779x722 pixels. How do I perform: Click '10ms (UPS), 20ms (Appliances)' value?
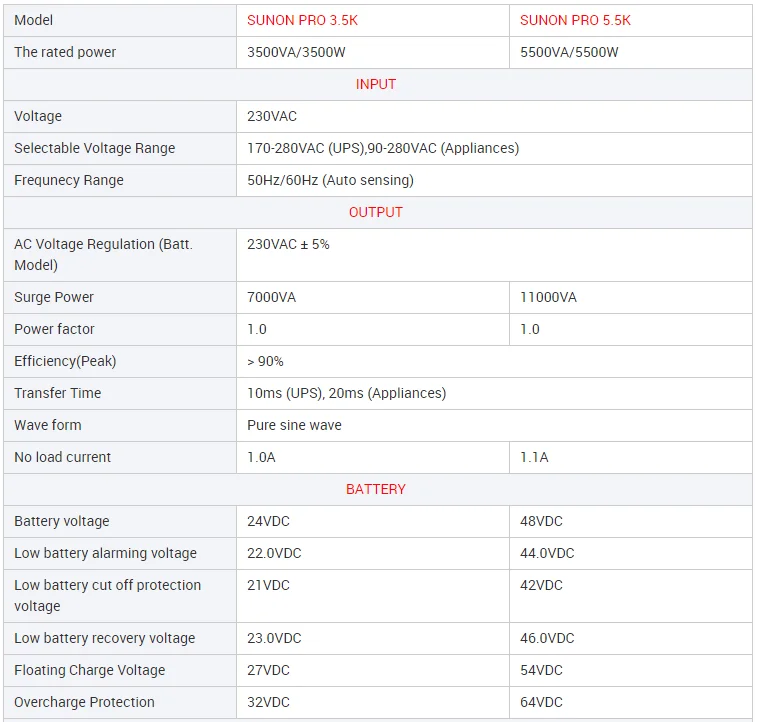346,393
